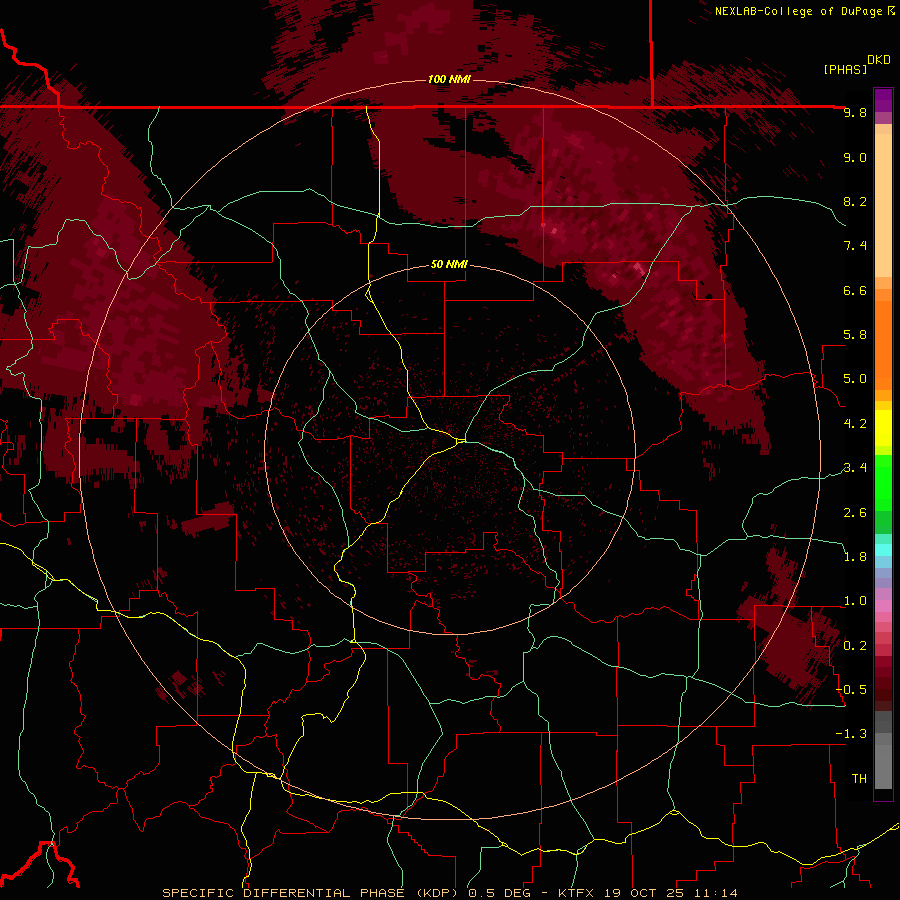
Task: Click the 1.8 scale value
Action: pyautogui.click(x=855, y=557)
